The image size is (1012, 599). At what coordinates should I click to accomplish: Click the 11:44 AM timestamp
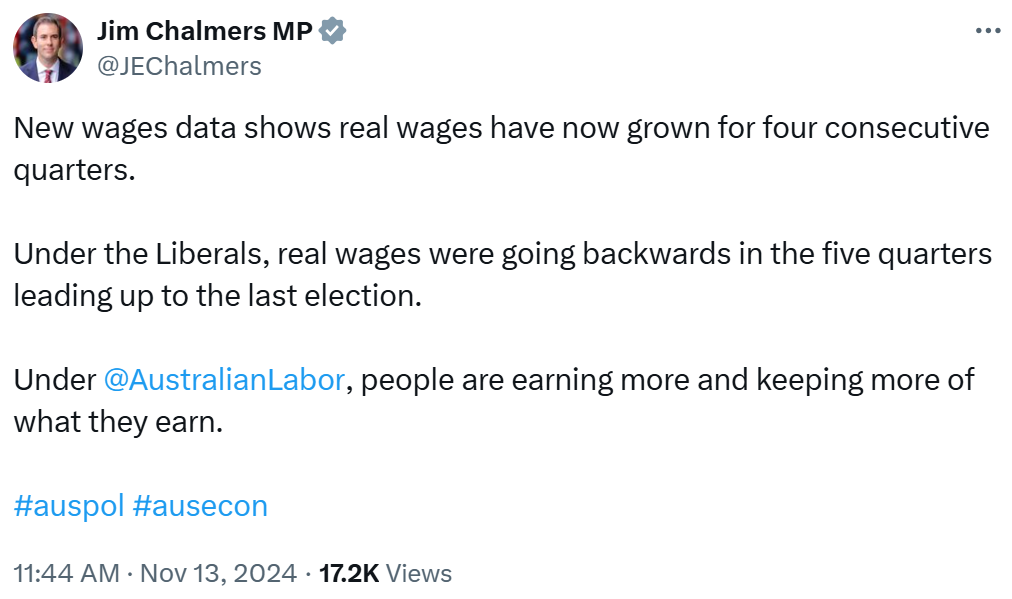pos(65,574)
